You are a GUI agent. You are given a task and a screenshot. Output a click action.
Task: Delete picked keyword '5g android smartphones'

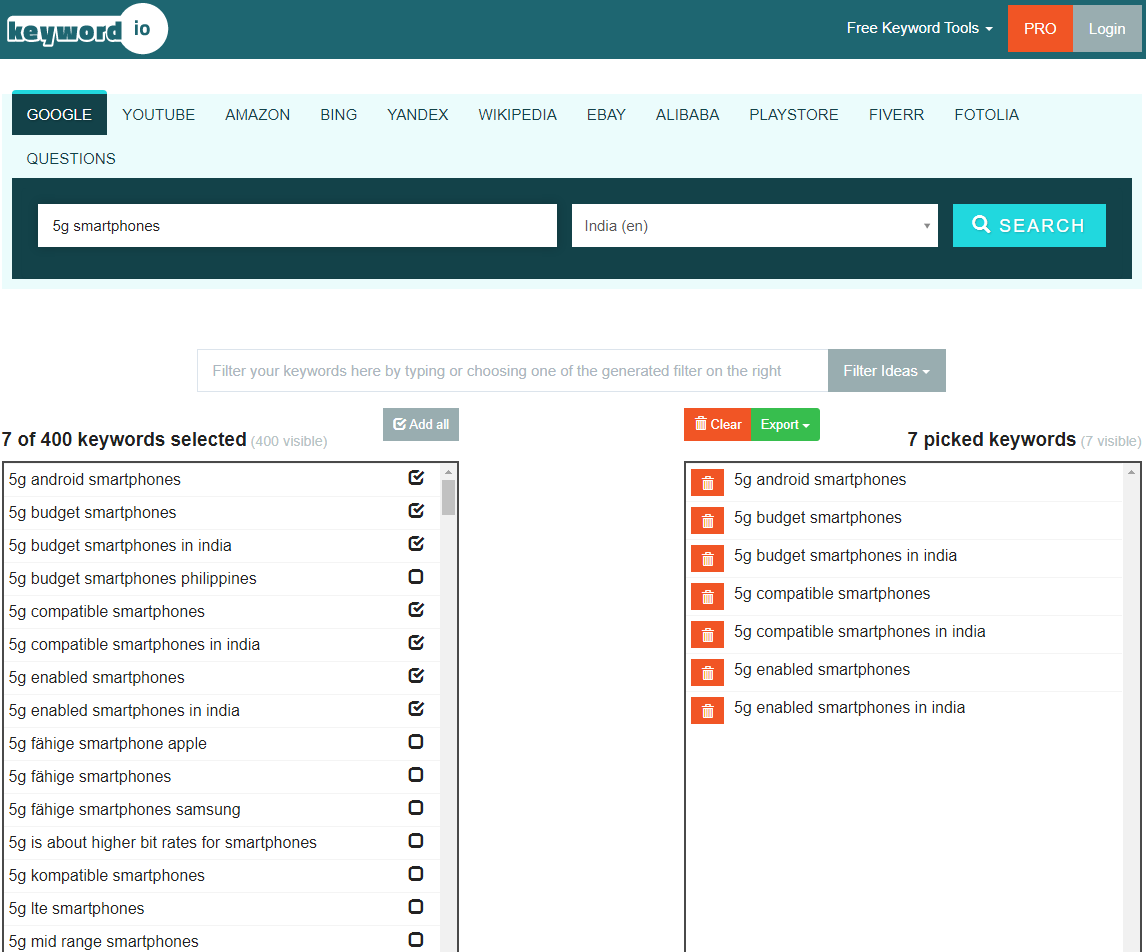[707, 482]
